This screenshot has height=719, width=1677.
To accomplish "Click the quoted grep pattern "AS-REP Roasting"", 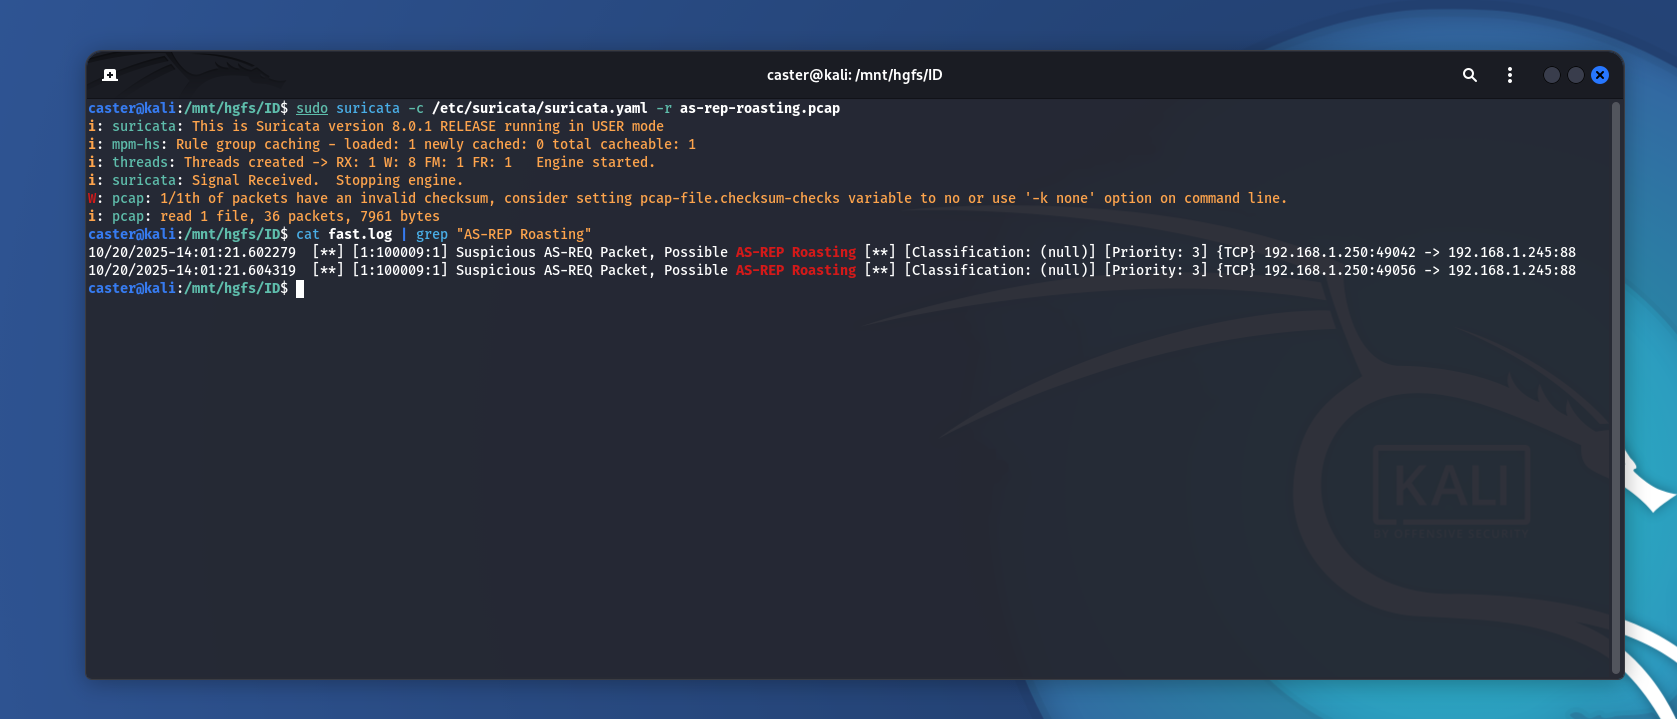I will coord(523,235).
